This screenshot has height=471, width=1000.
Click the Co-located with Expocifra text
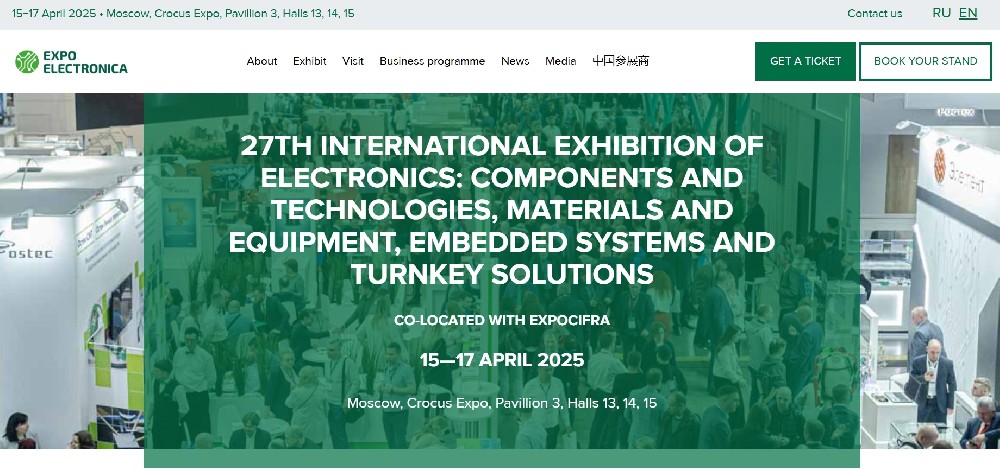(501, 320)
